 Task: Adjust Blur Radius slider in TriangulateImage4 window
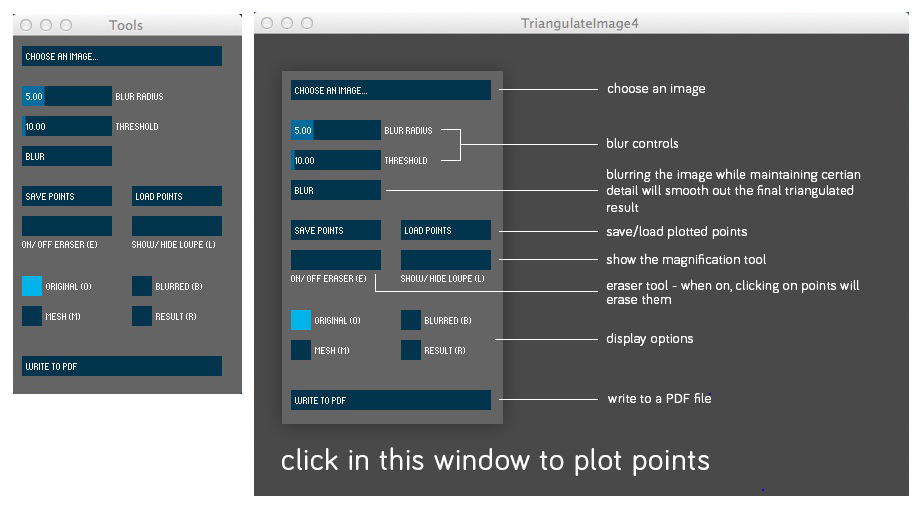(x=336, y=130)
